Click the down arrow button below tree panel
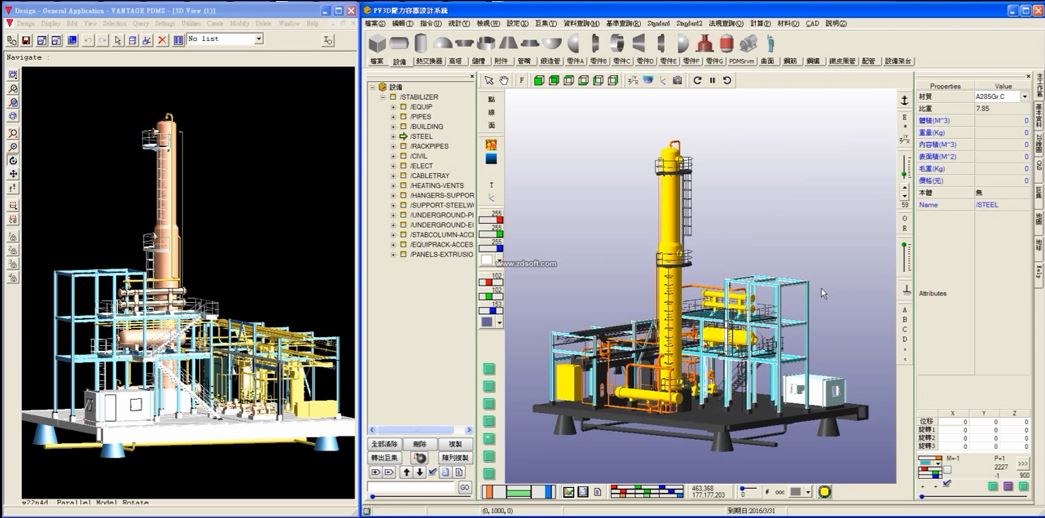This screenshot has width=1045, height=518. pos(419,472)
